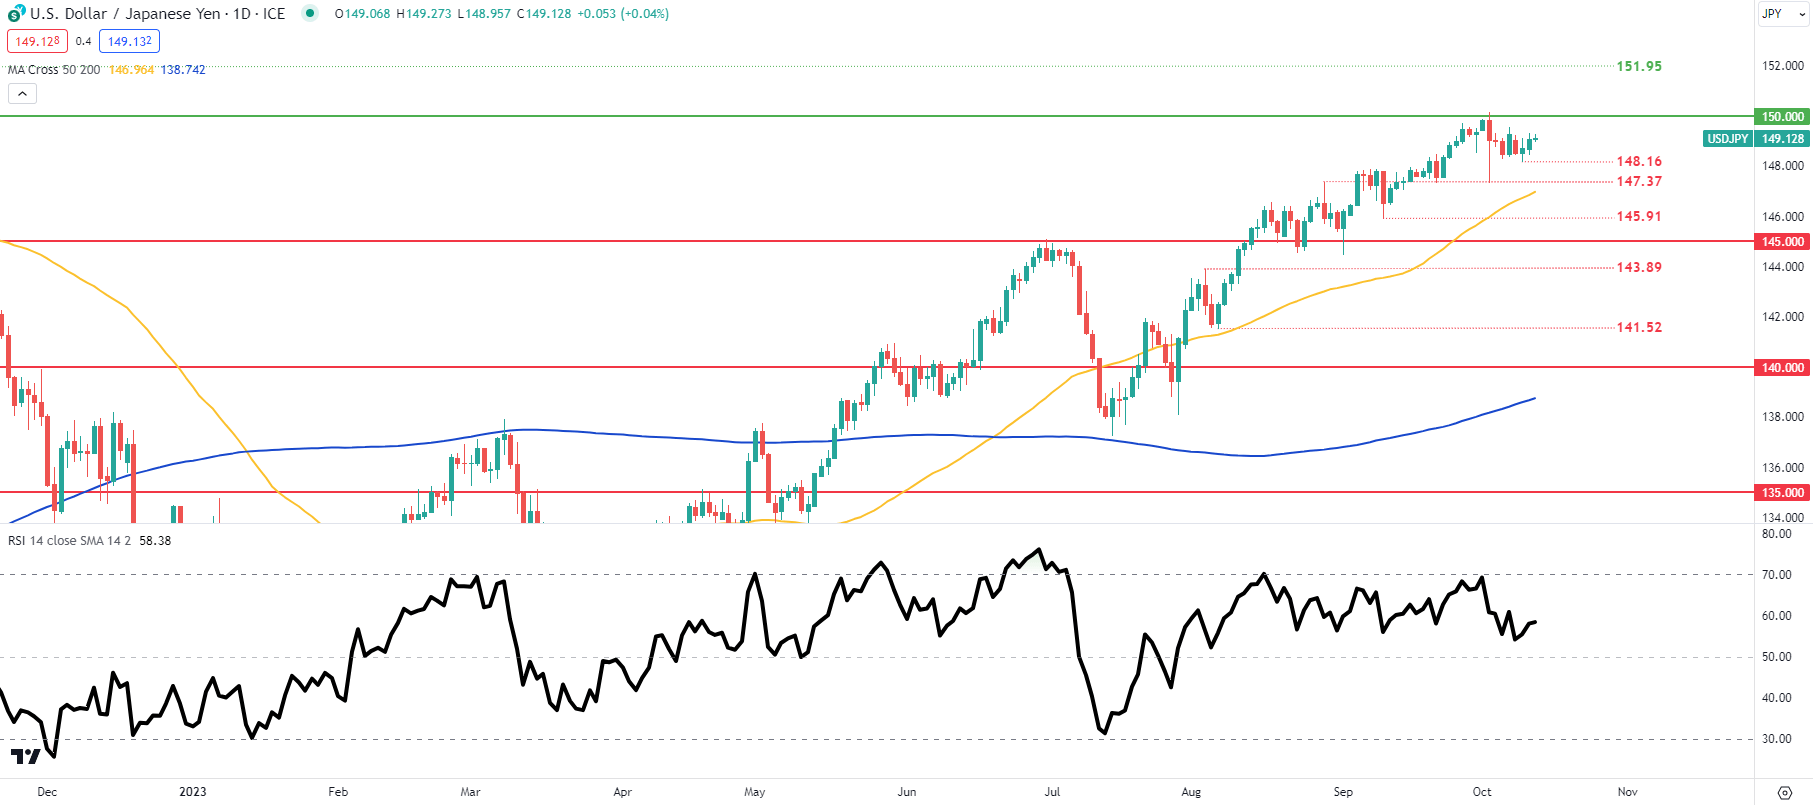This screenshot has width=1813, height=805.
Task: Click the blue buy price 149.132 button
Action: [130, 41]
